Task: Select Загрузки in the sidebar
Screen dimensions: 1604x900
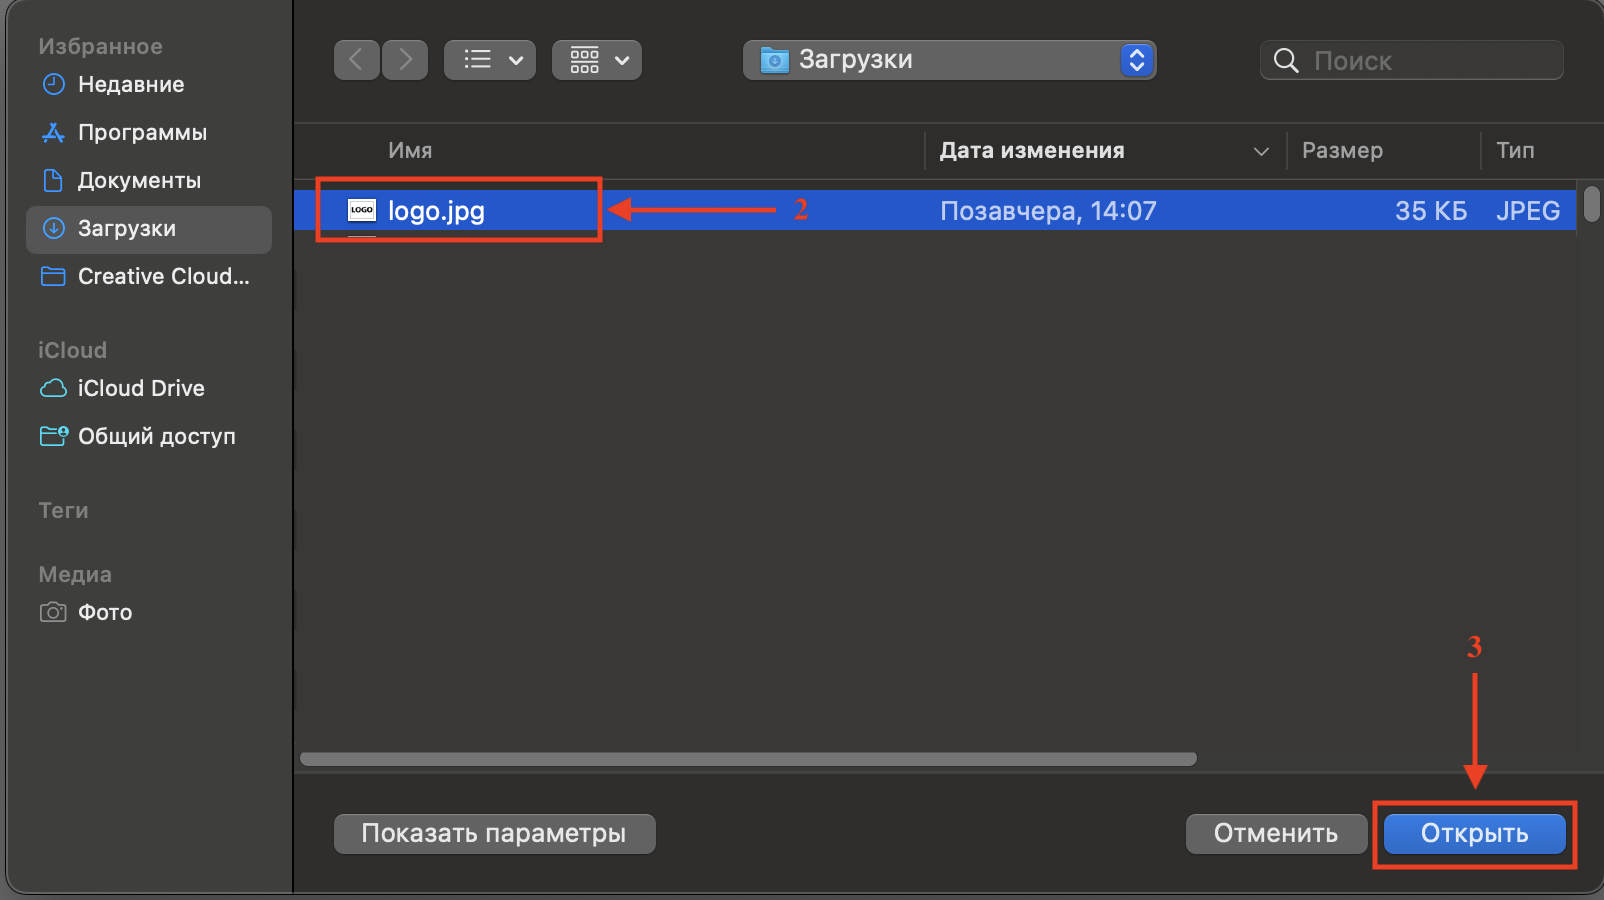Action: (148, 229)
